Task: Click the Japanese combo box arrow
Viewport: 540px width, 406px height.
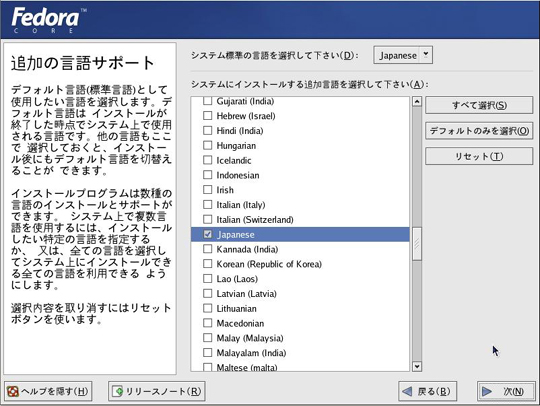Action: [426, 55]
